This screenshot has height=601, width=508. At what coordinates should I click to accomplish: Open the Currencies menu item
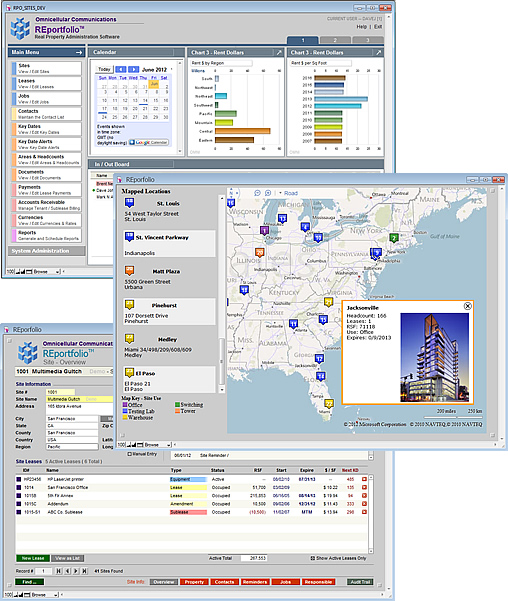pos(46,220)
